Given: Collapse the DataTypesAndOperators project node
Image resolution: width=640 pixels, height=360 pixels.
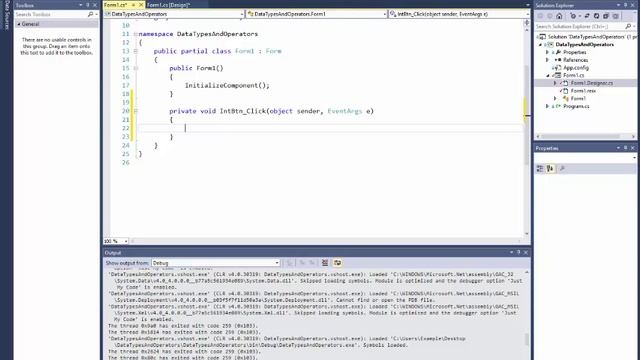Looking at the screenshot, I should (x=541, y=44).
